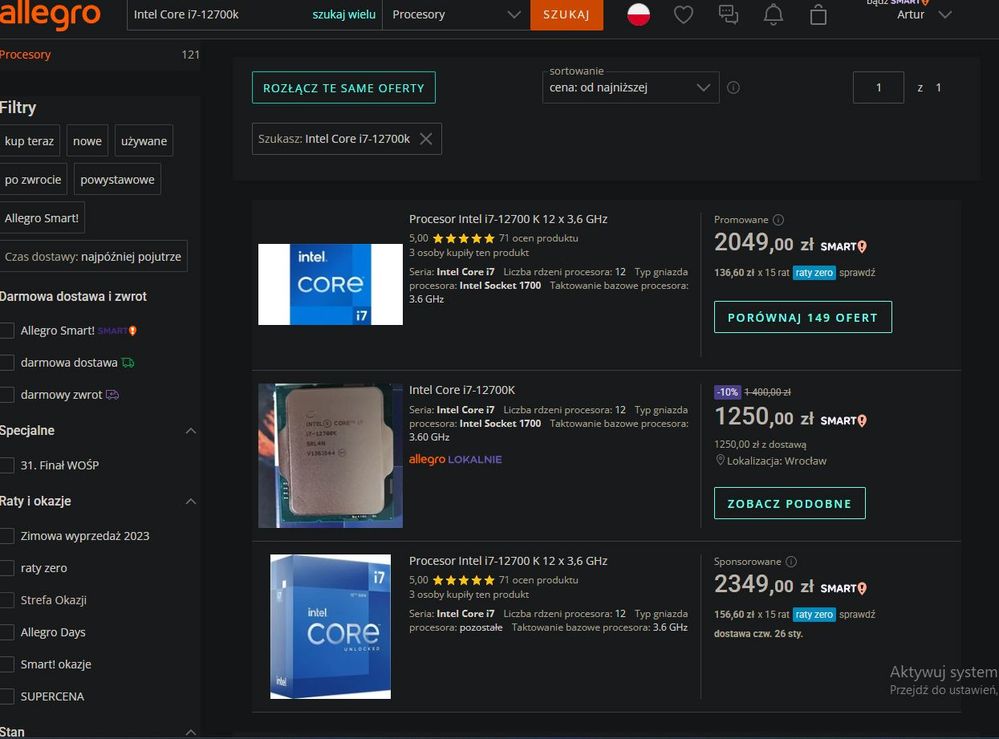The image size is (999, 739).
Task: Check the SUPERCENA filter
Action: coord(7,696)
